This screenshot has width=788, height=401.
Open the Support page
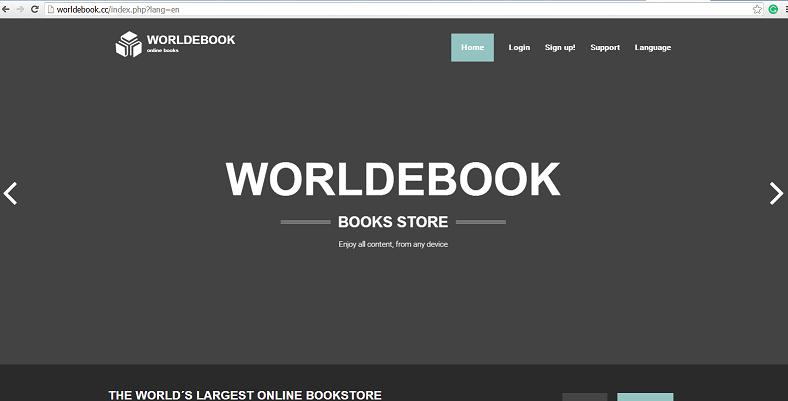click(605, 47)
